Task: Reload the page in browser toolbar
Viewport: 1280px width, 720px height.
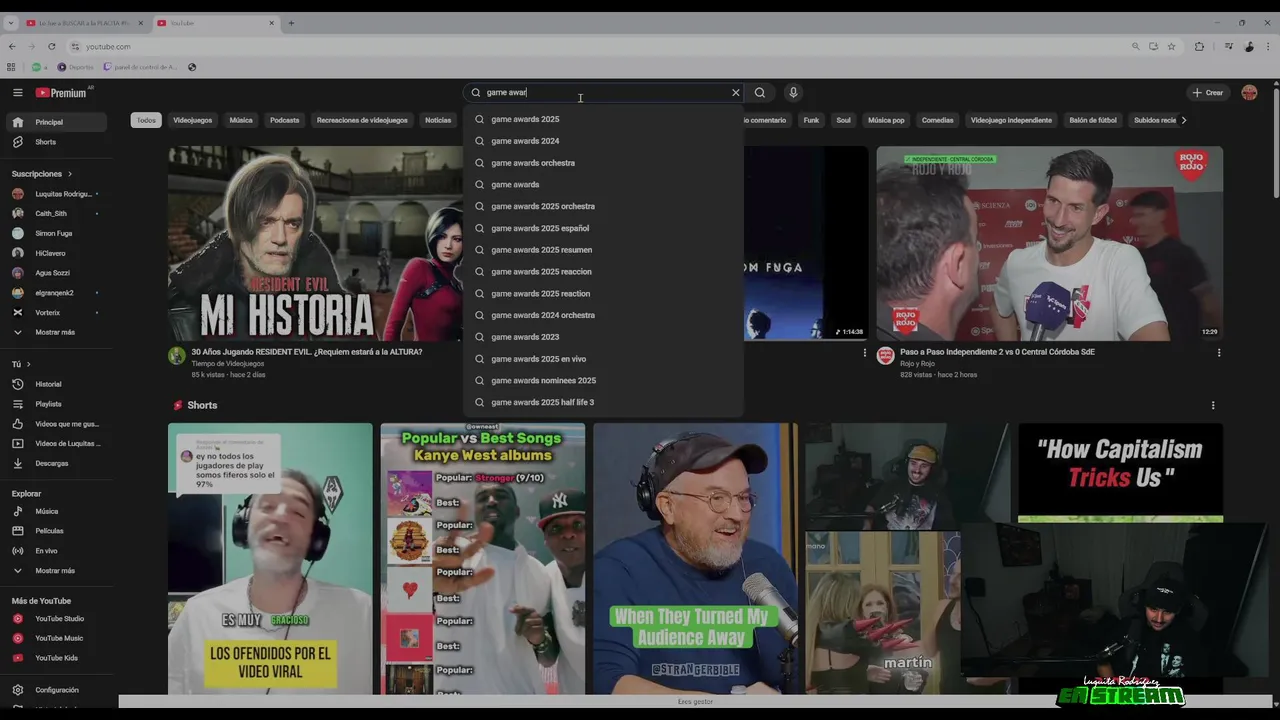Action: tap(52, 46)
